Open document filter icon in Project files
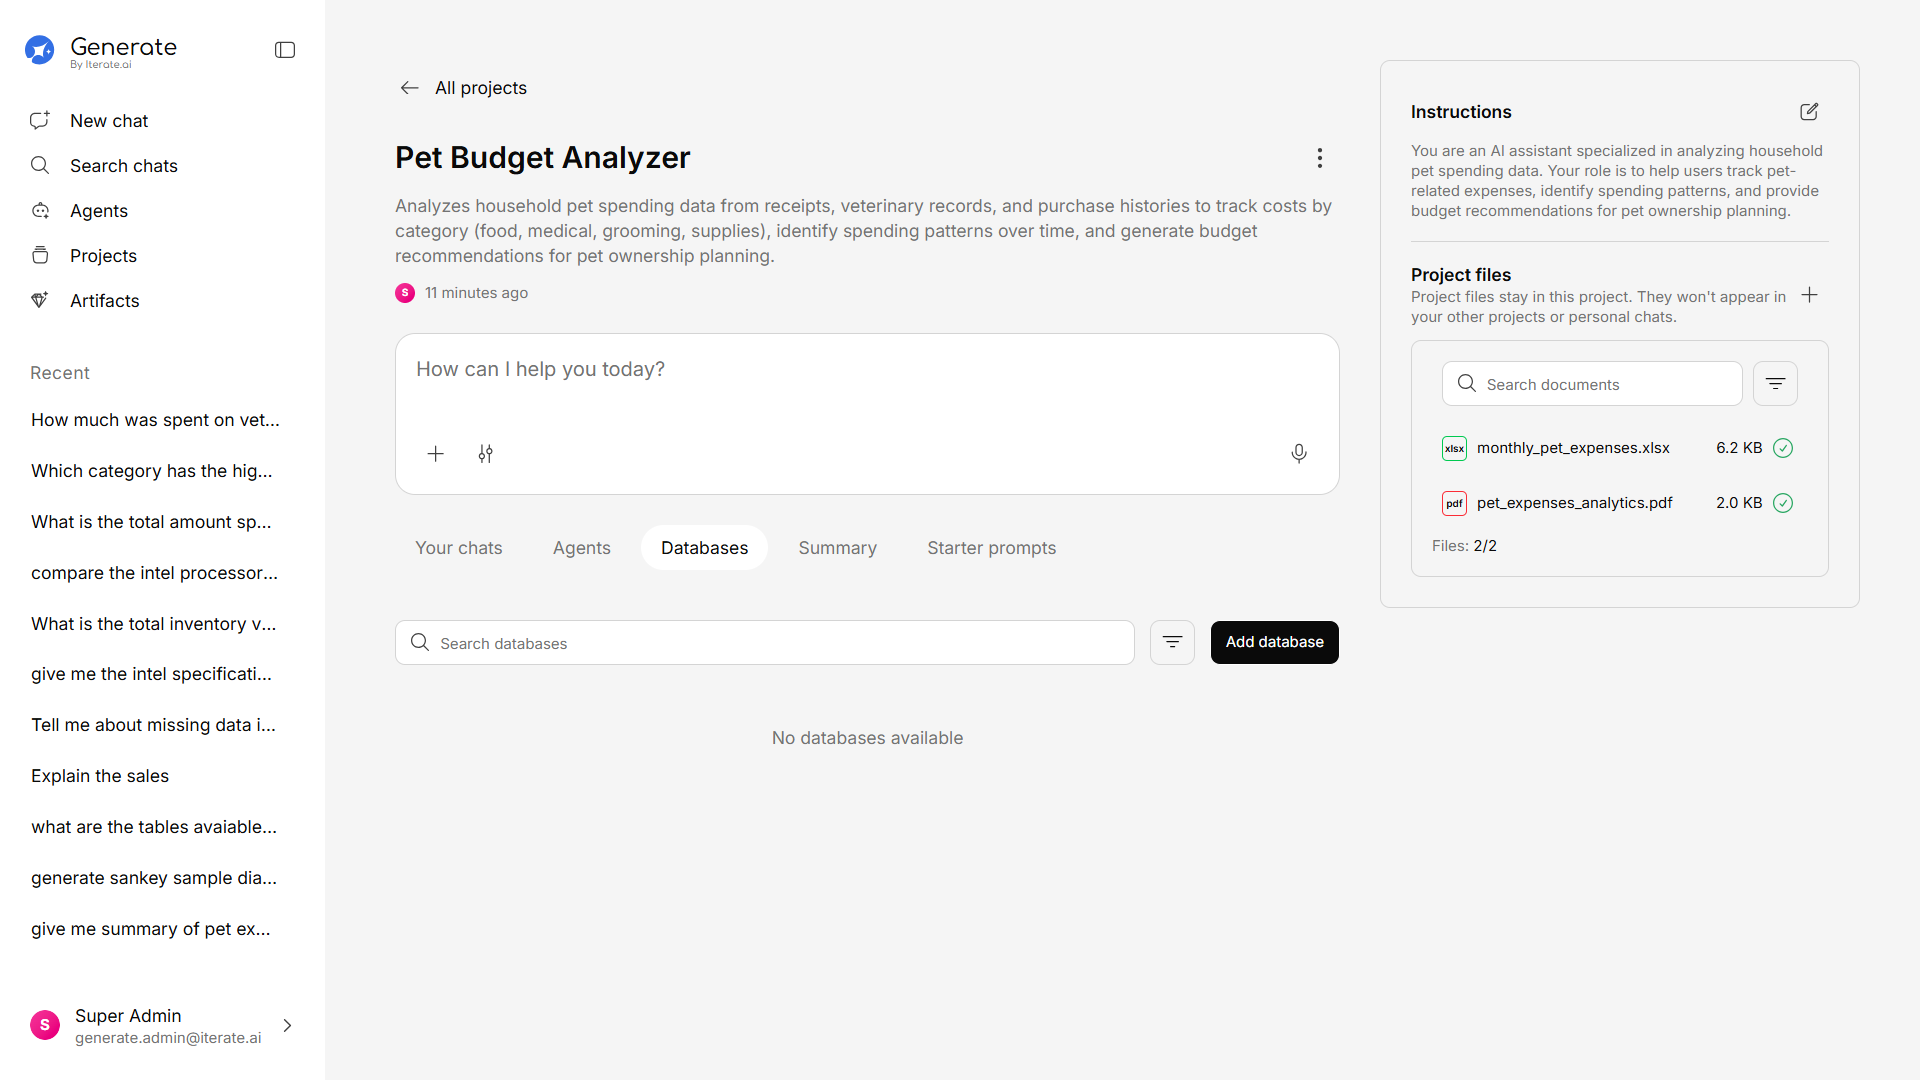This screenshot has width=1920, height=1080. point(1775,384)
